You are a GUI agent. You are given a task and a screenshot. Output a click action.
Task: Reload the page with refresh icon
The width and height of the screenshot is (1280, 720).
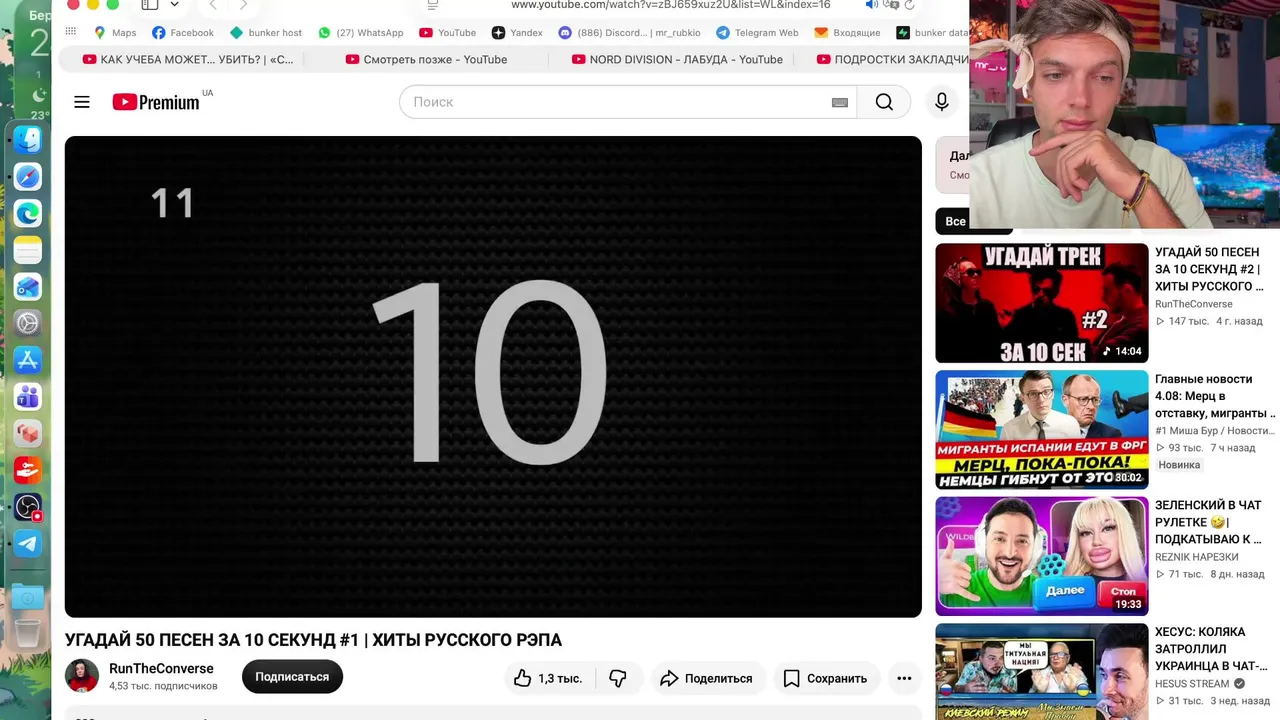click(x=909, y=5)
